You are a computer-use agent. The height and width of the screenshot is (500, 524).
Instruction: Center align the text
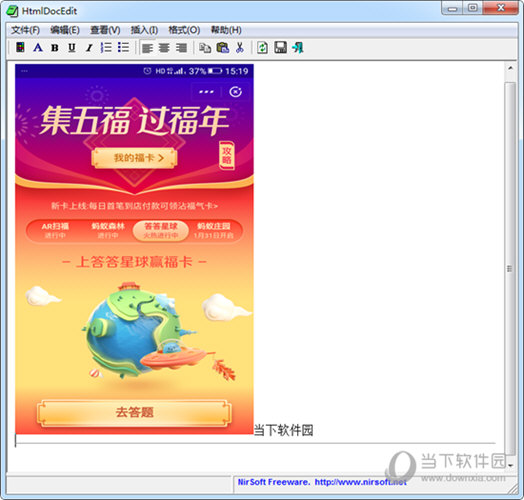pos(164,48)
